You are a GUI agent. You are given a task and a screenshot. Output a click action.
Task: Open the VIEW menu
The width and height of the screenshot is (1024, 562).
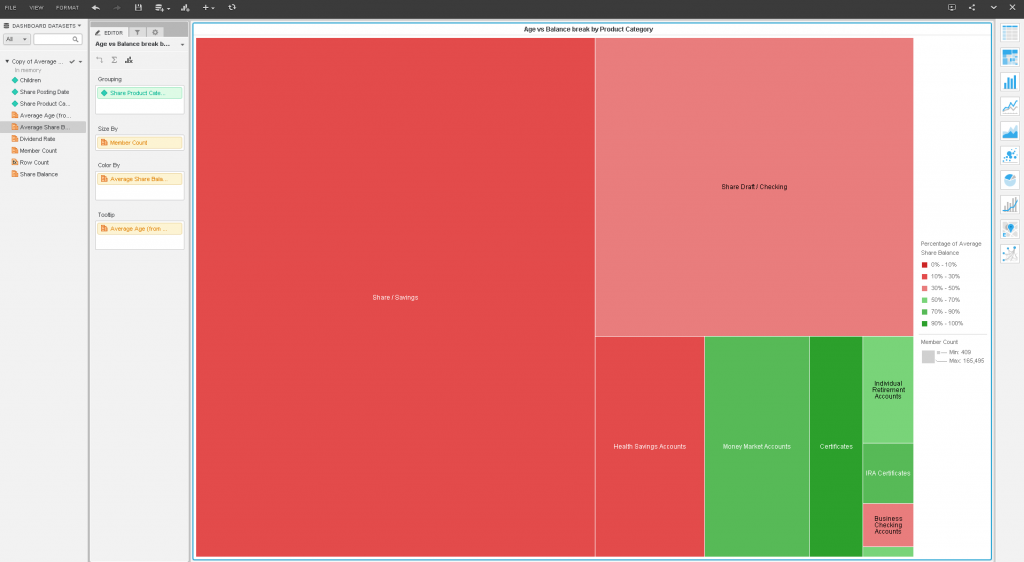(x=36, y=7)
